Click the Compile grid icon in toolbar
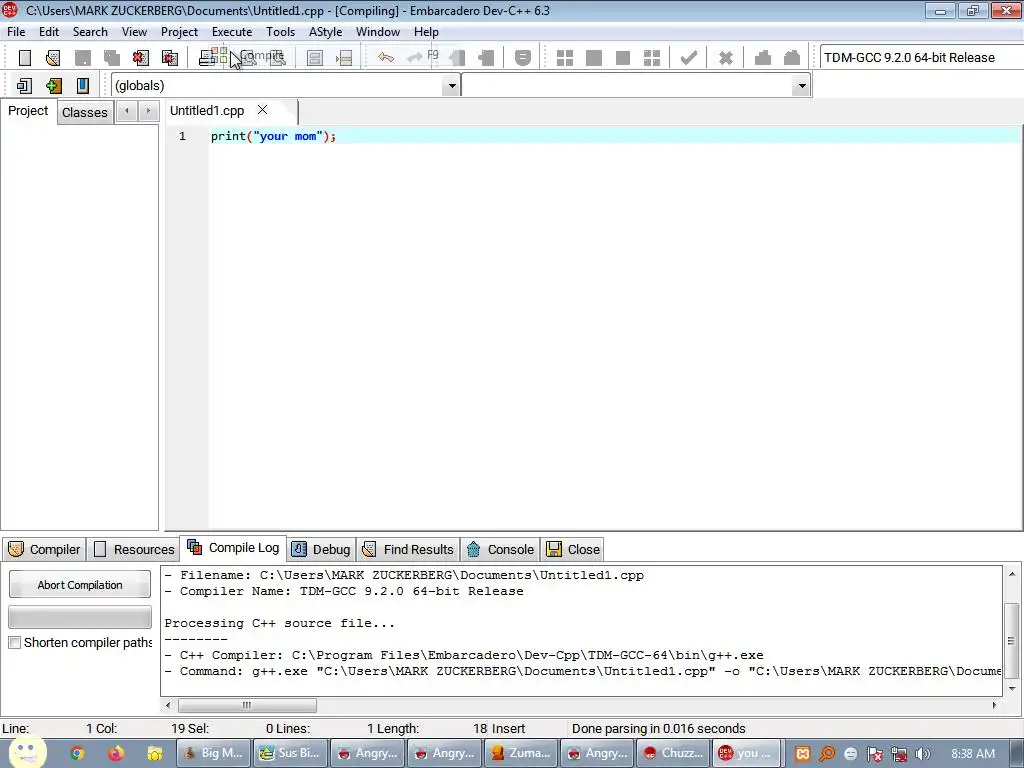Screen dimensions: 1024x768 (565, 58)
